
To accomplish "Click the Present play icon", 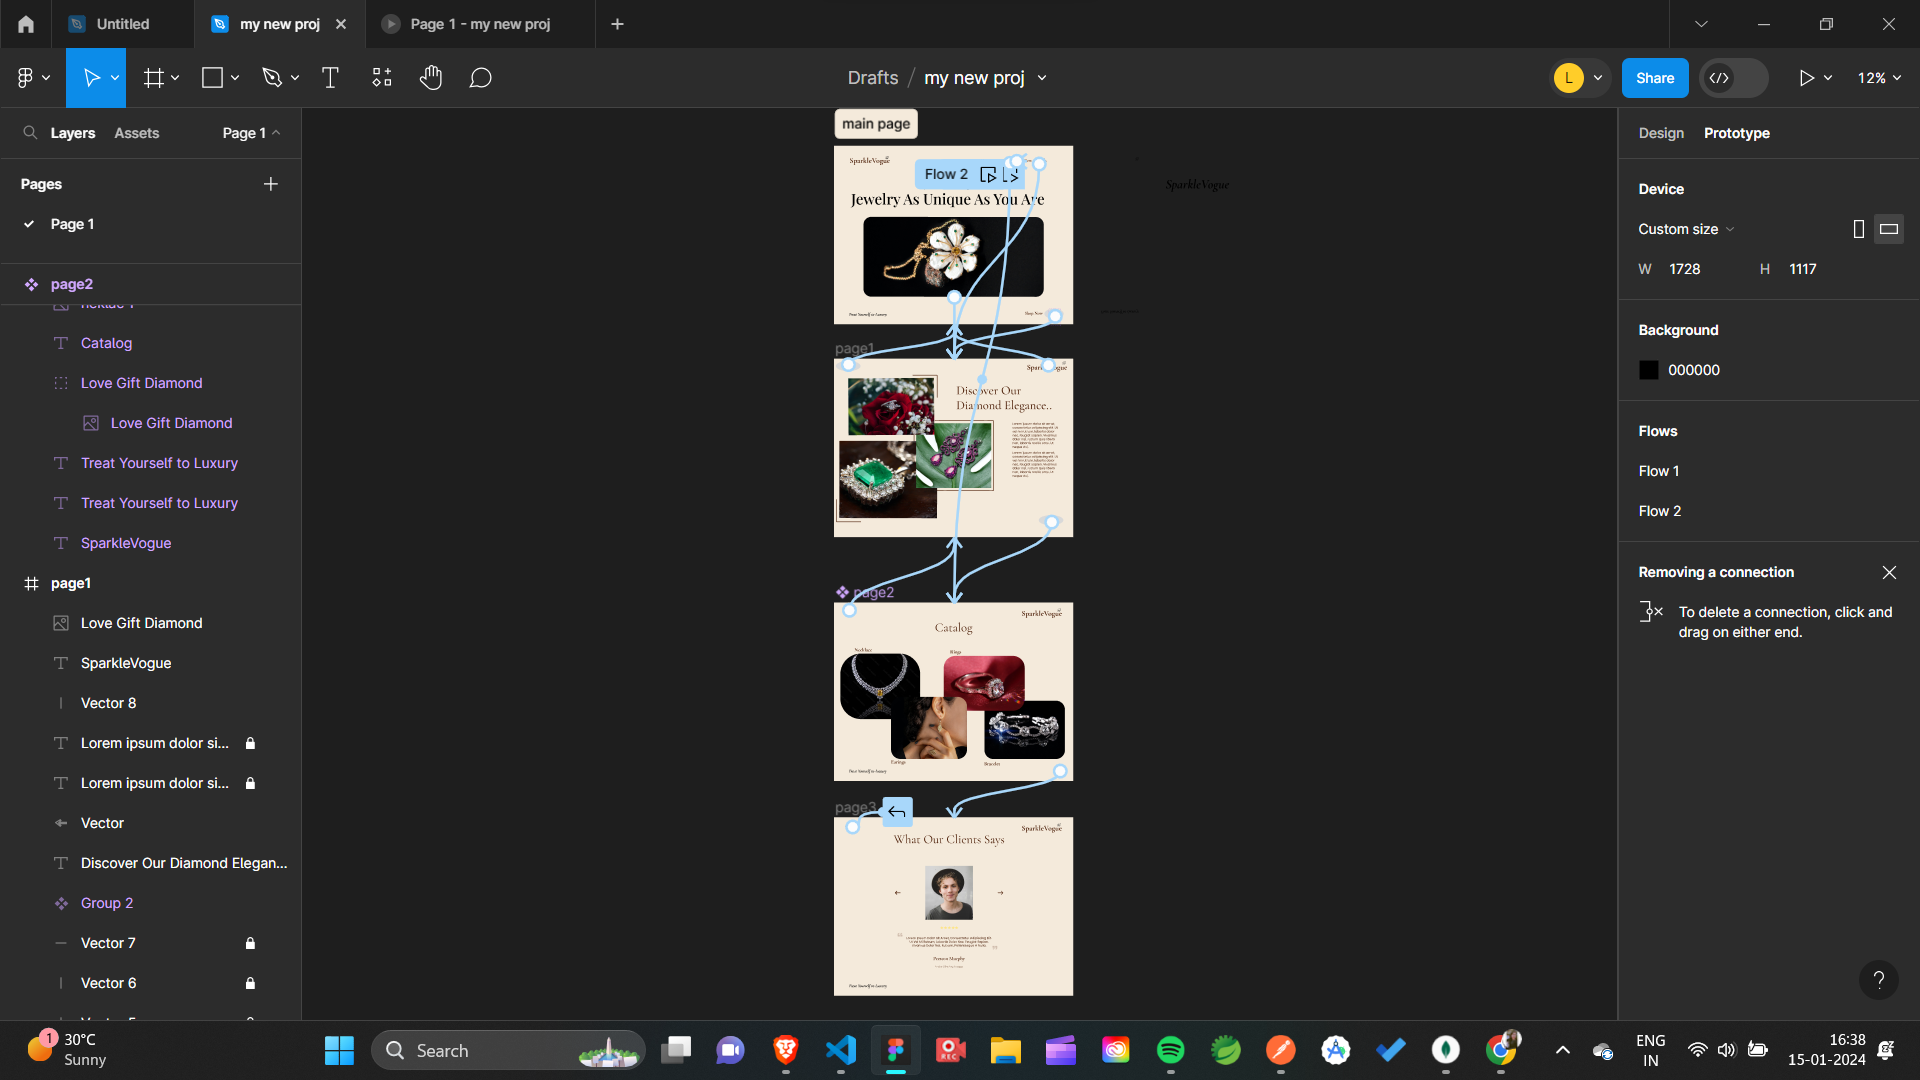I will coord(1806,78).
